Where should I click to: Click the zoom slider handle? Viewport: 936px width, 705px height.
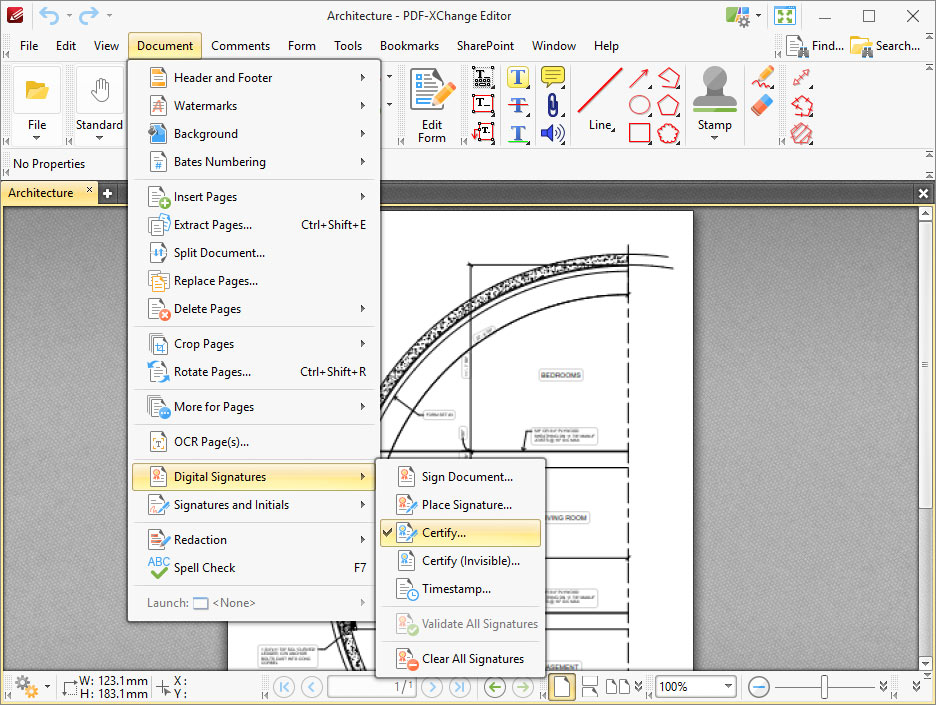pyautogui.click(x=824, y=687)
